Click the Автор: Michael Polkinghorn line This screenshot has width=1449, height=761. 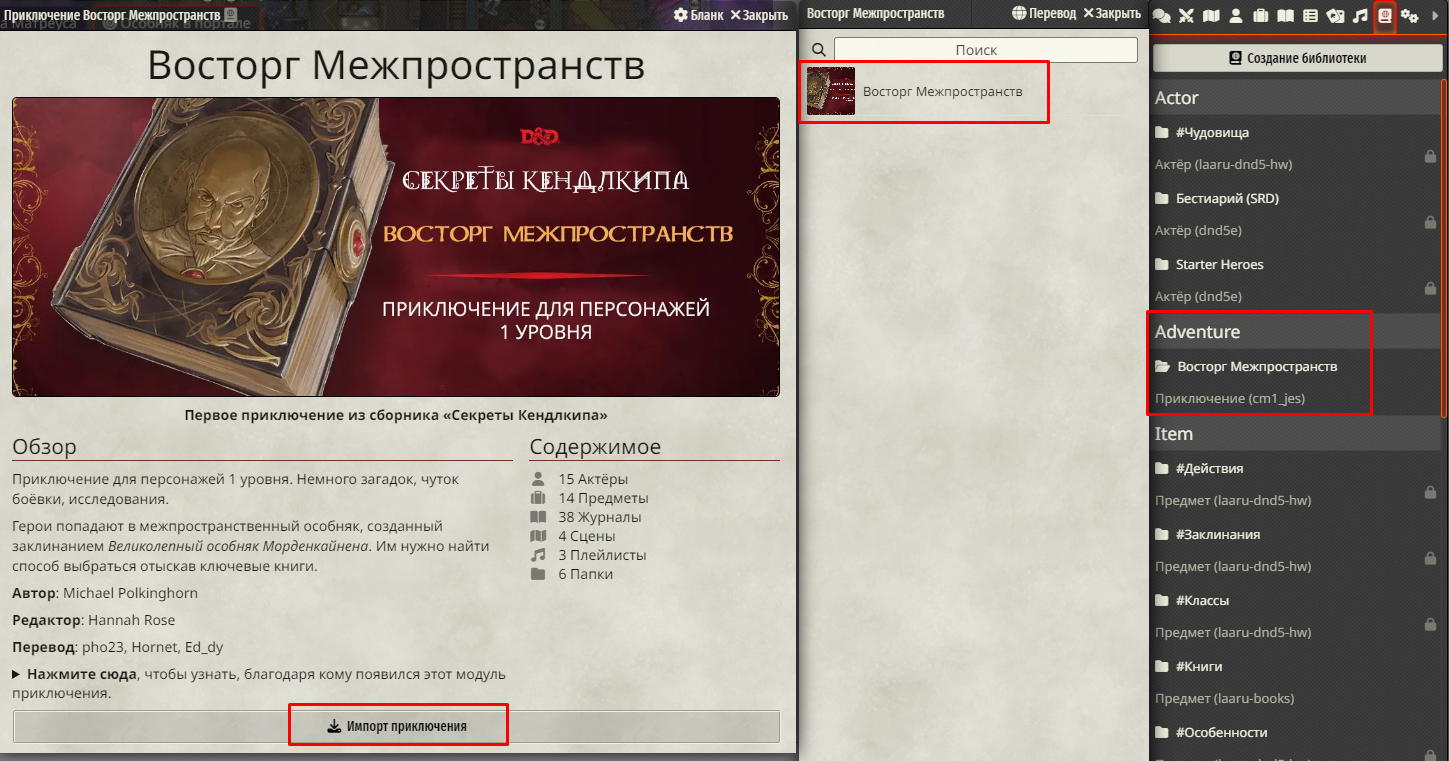pyautogui.click(x=105, y=593)
